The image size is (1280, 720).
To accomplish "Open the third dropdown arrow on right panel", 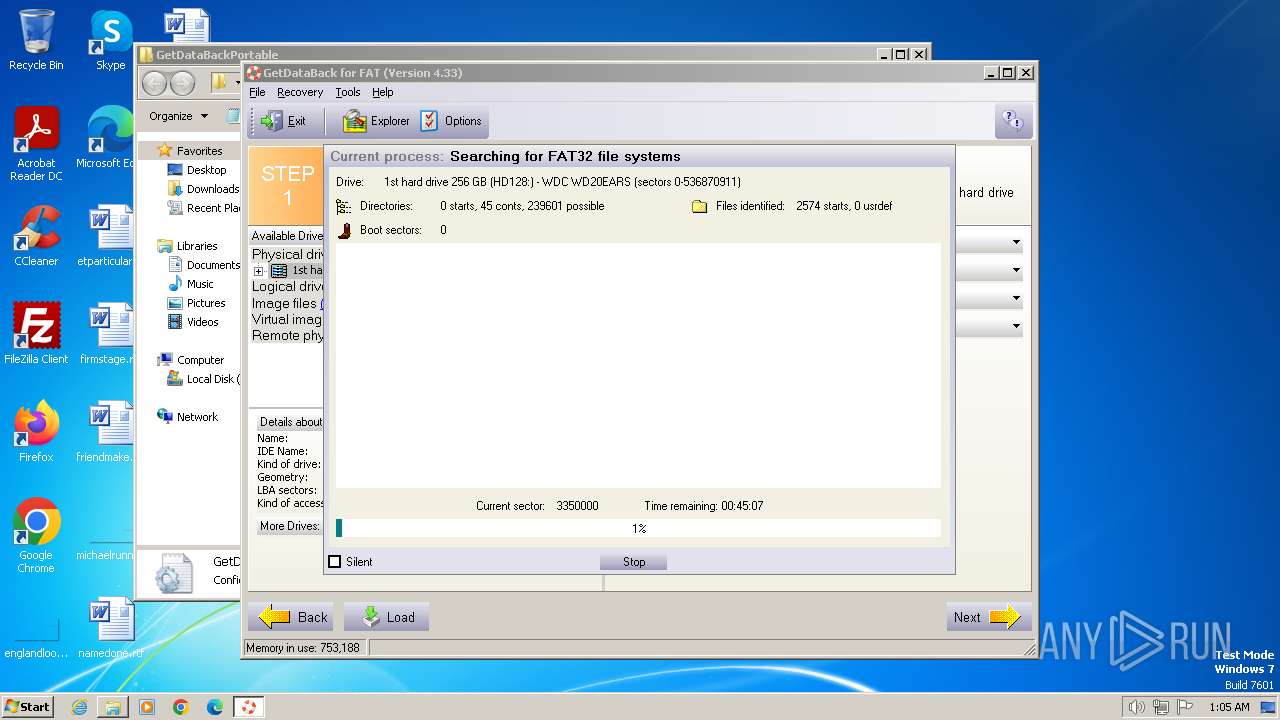I will click(x=1016, y=299).
